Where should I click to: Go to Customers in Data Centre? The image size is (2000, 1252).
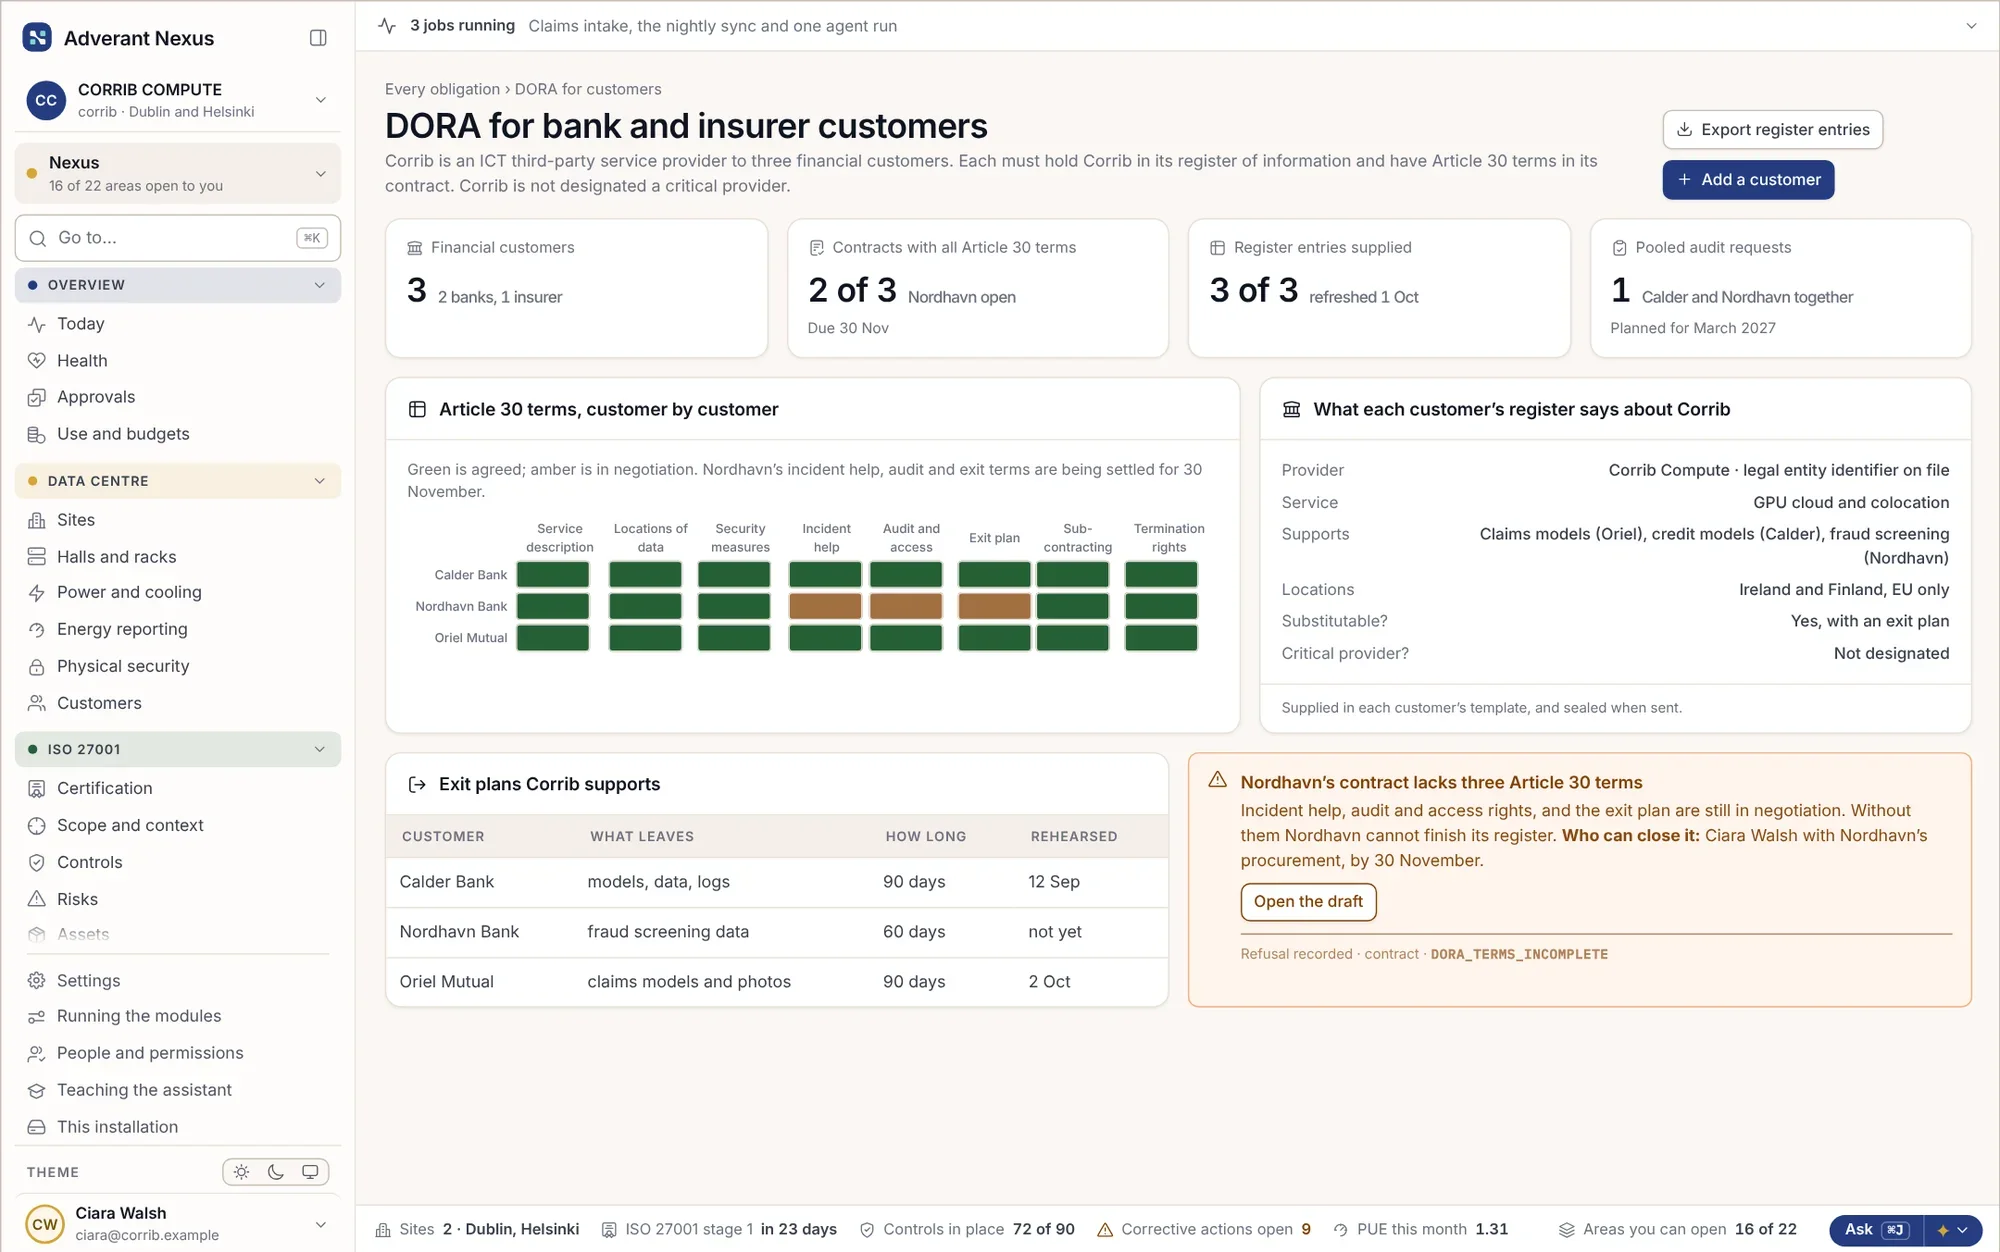click(178, 703)
